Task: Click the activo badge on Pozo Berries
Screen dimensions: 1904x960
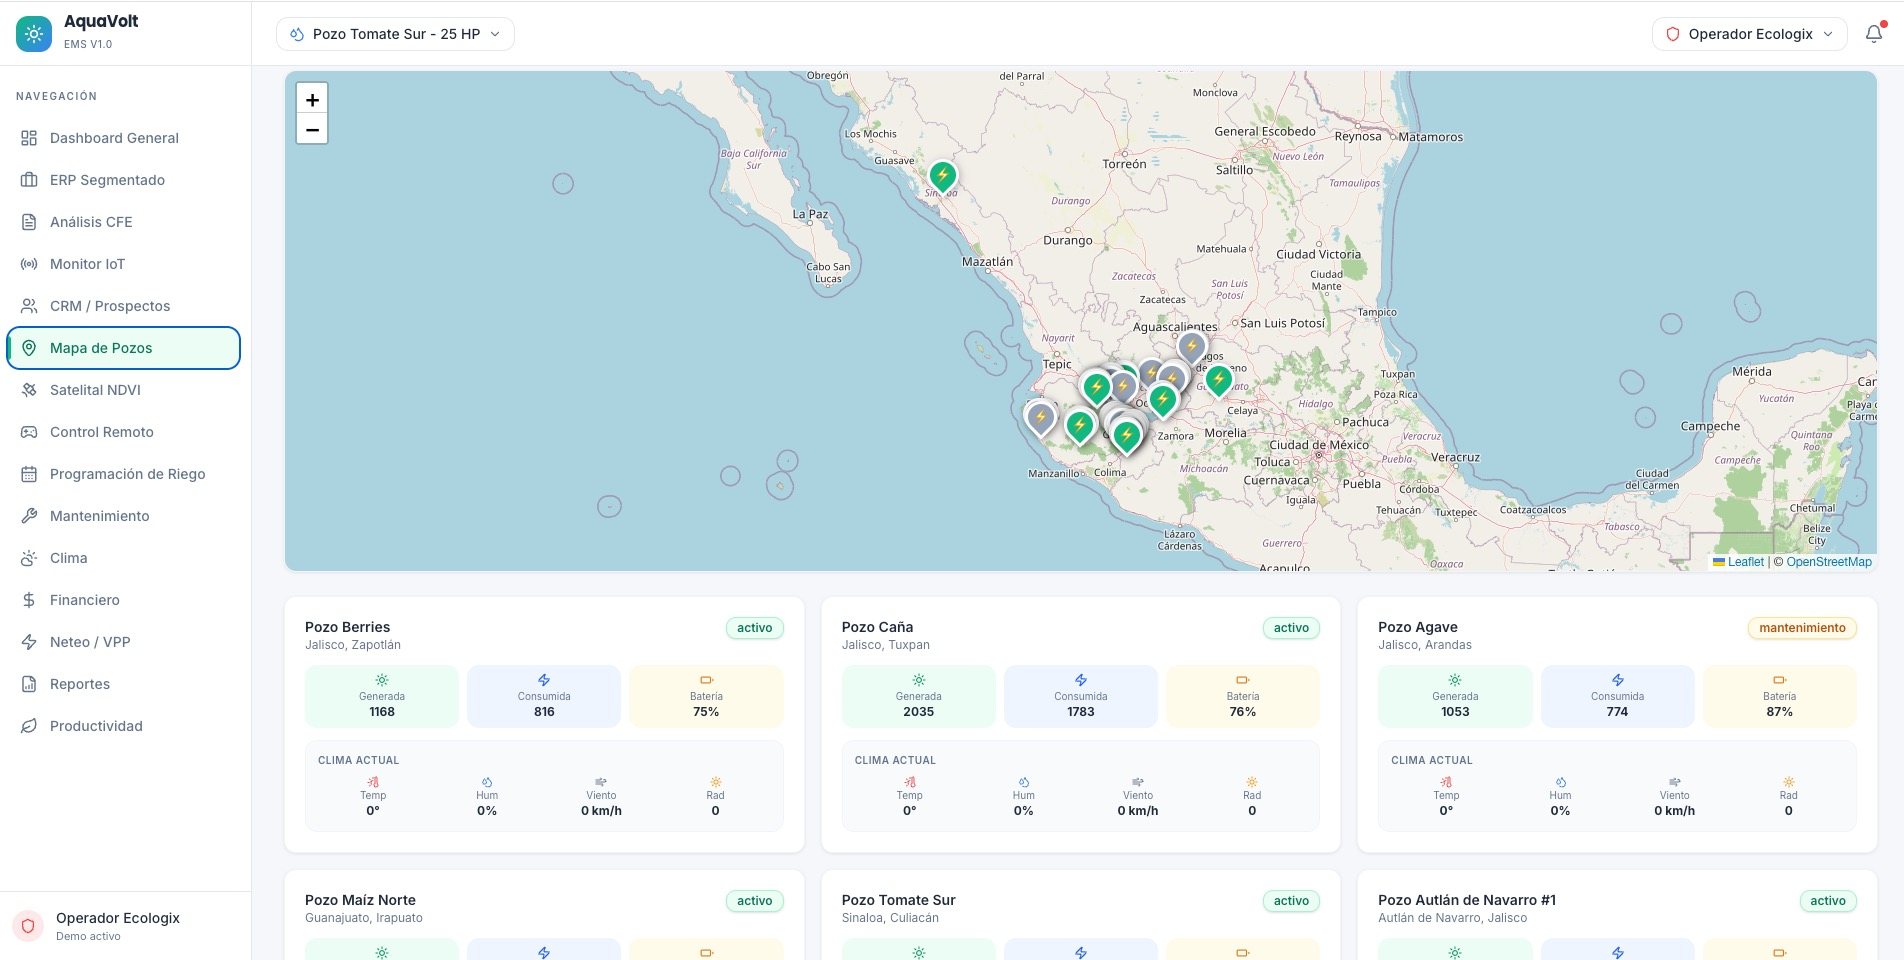Action: click(x=755, y=628)
